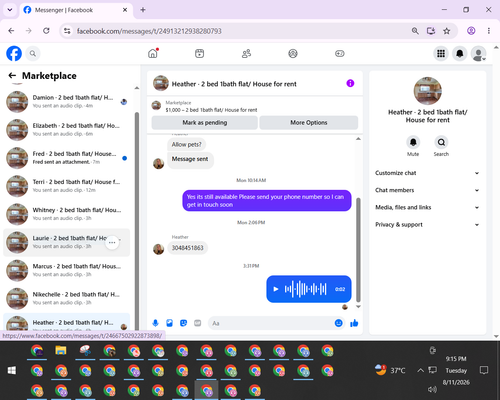The height and width of the screenshot is (400, 500).
Task: Open the Groups icon in top navigation
Action: [x=293, y=53]
